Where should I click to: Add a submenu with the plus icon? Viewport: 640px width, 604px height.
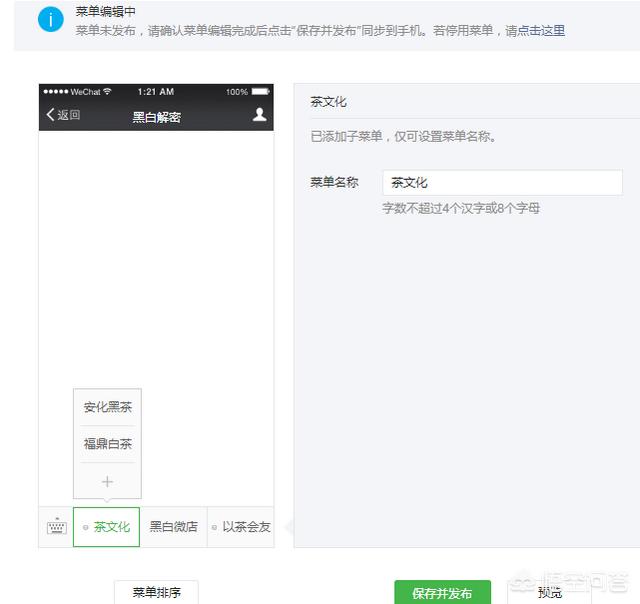point(107,482)
